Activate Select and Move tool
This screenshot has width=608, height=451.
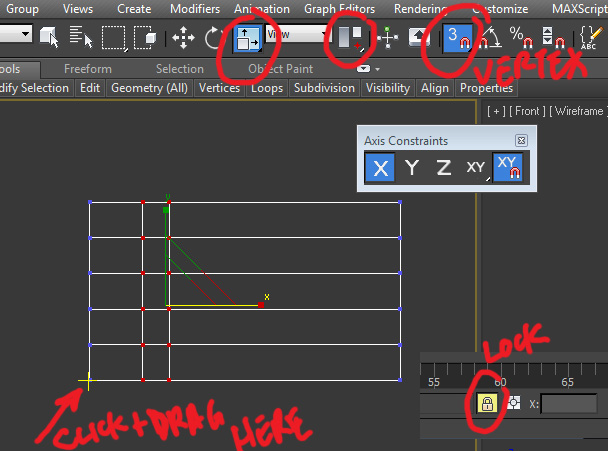point(183,38)
